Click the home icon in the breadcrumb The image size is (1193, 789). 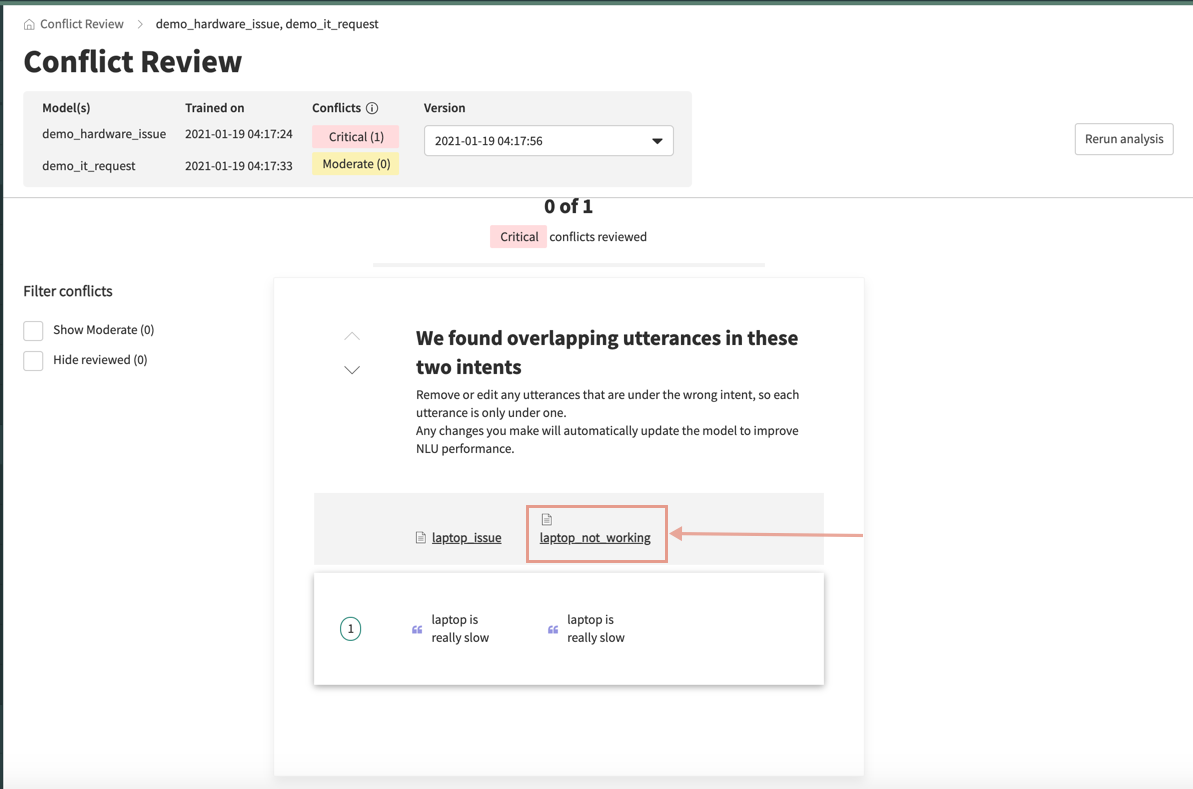29,24
